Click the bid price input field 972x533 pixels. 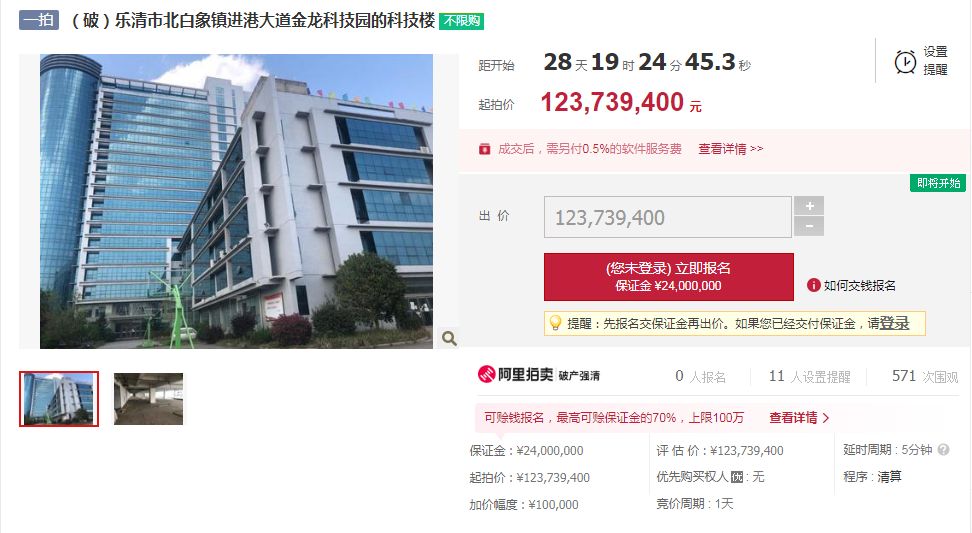click(668, 217)
